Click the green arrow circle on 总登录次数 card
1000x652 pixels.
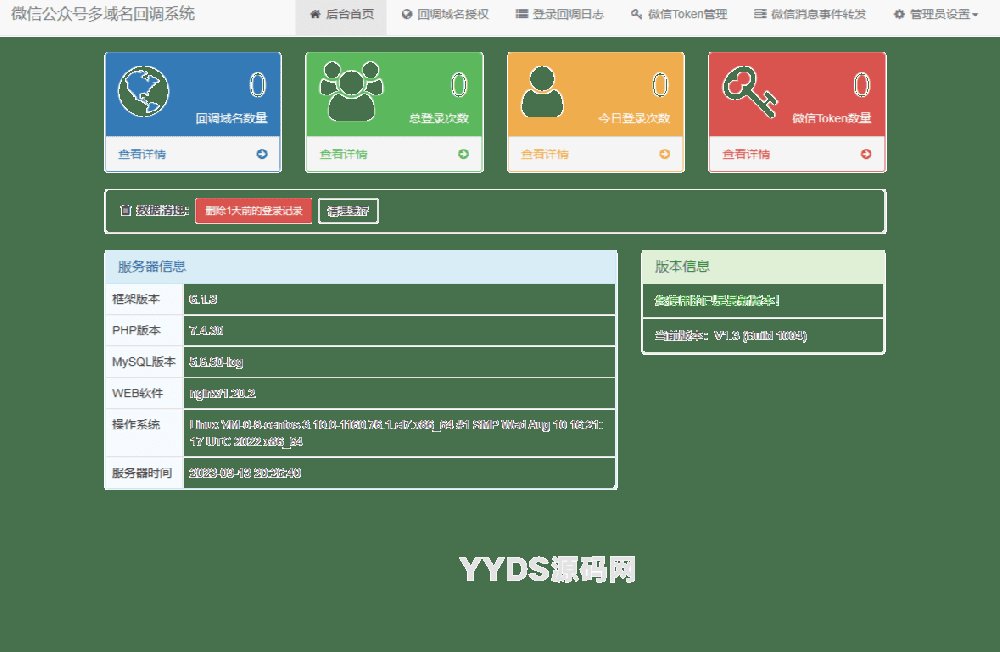pos(464,154)
